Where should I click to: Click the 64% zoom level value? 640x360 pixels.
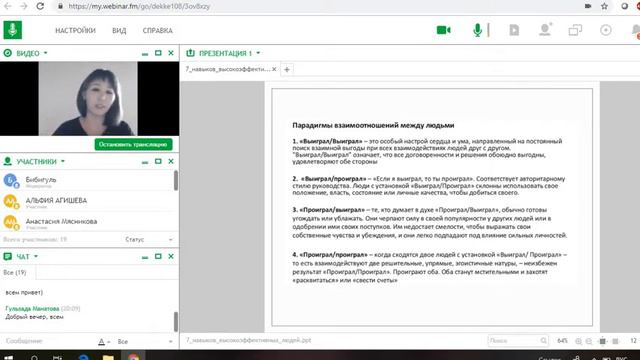coord(562,341)
